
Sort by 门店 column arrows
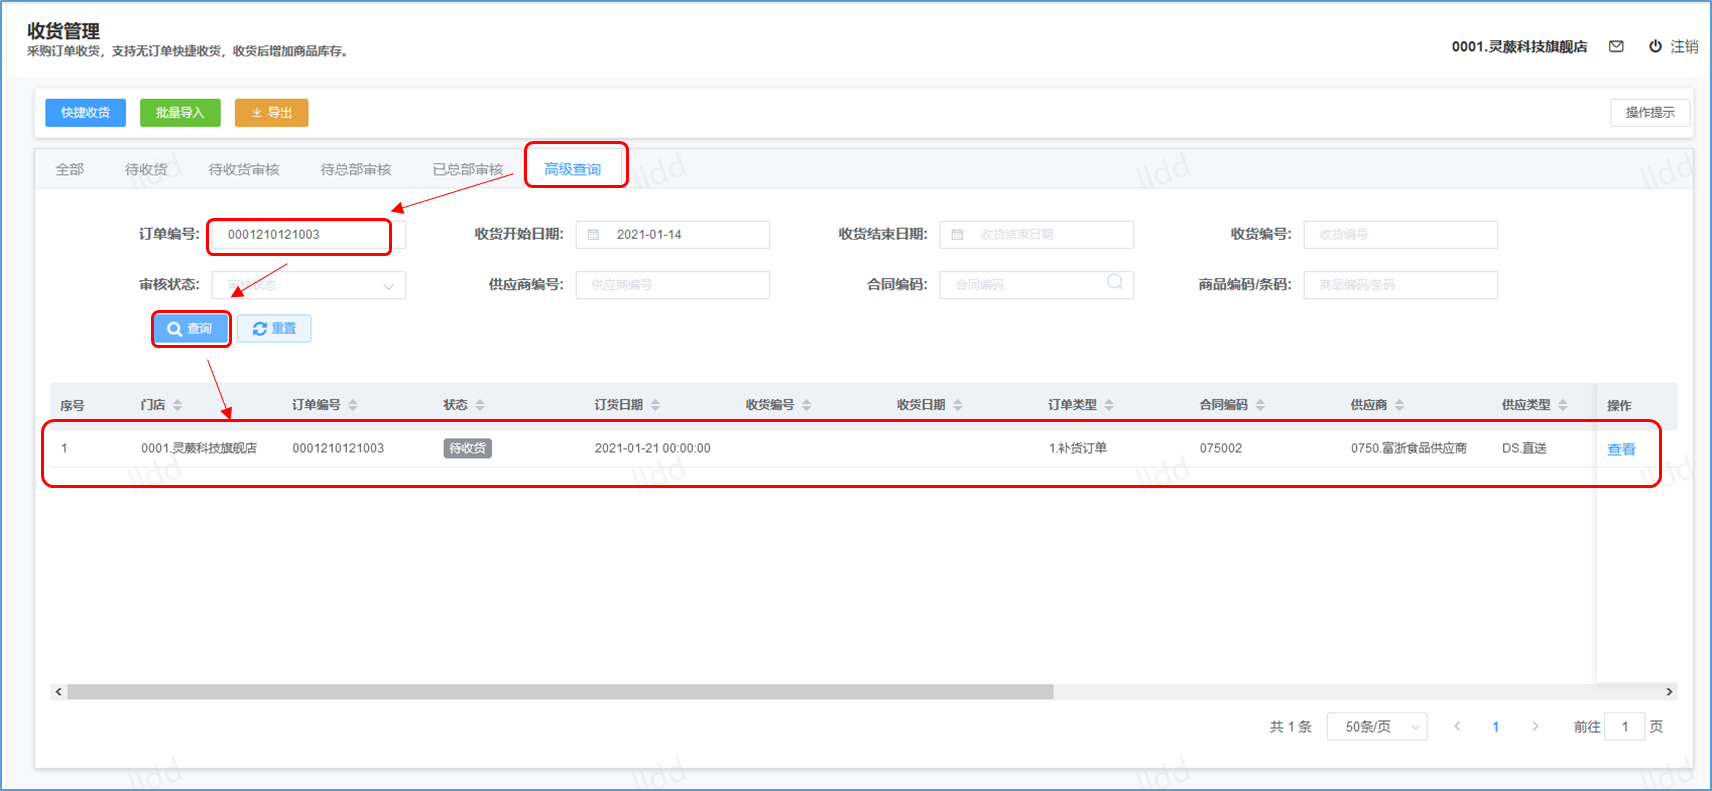(x=177, y=405)
